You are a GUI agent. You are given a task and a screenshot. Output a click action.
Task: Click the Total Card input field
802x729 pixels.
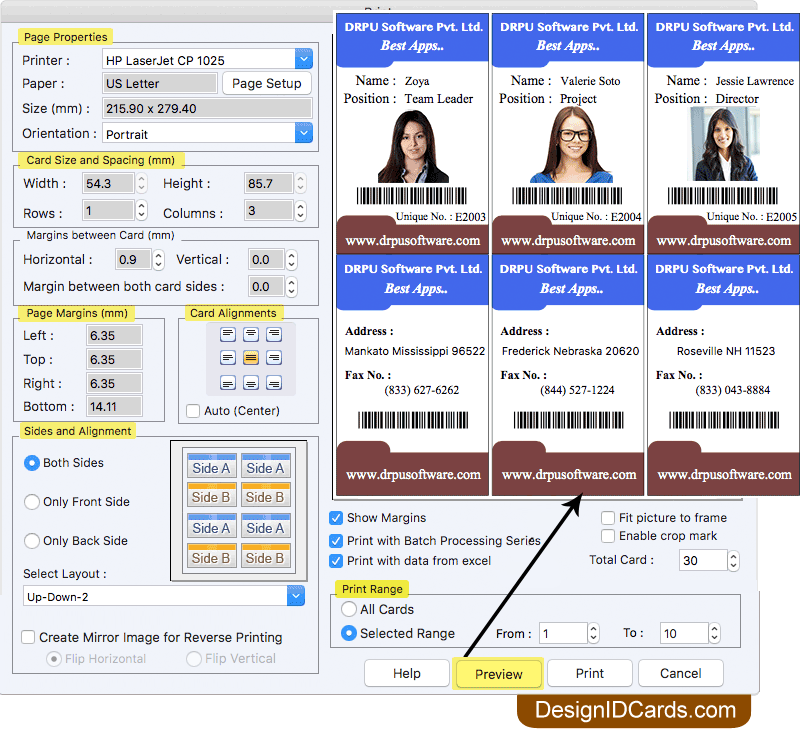(703, 561)
